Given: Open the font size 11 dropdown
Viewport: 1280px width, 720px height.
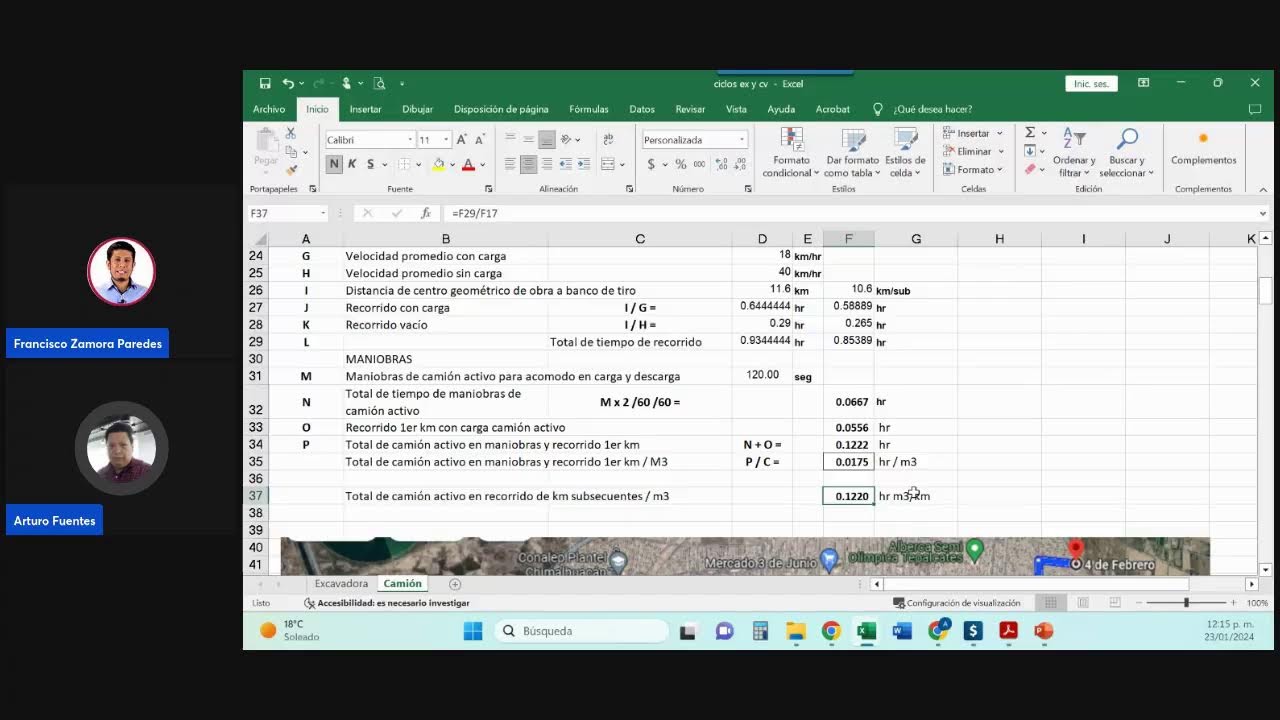Looking at the screenshot, I should 446,140.
